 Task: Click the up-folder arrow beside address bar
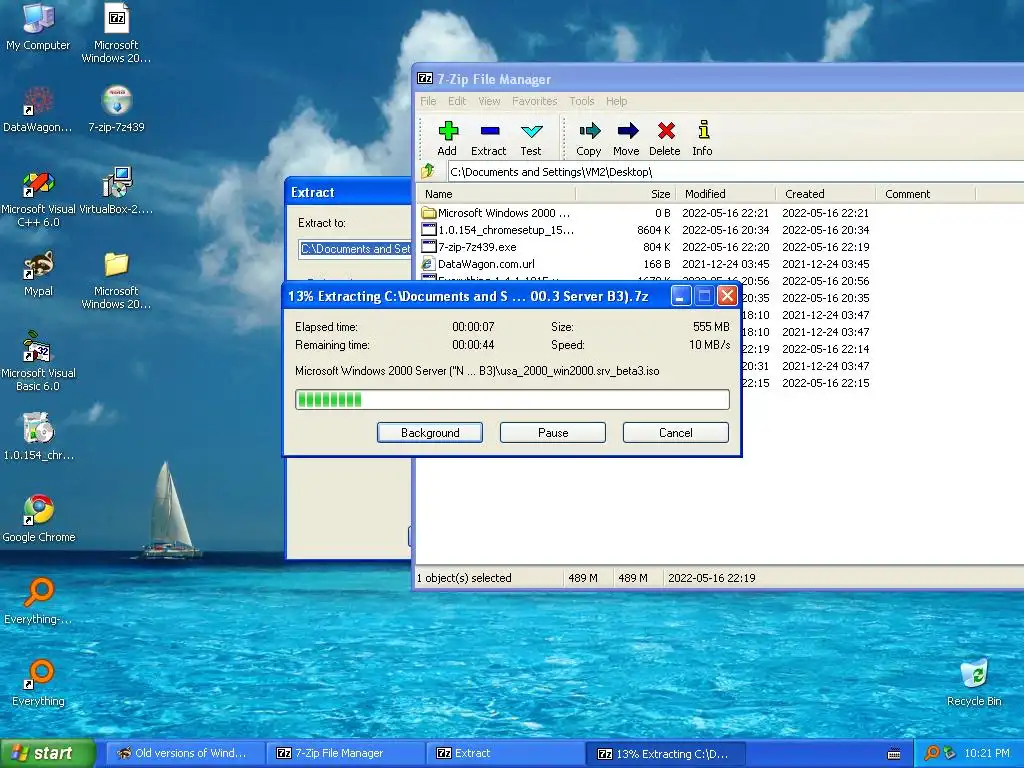pos(428,172)
